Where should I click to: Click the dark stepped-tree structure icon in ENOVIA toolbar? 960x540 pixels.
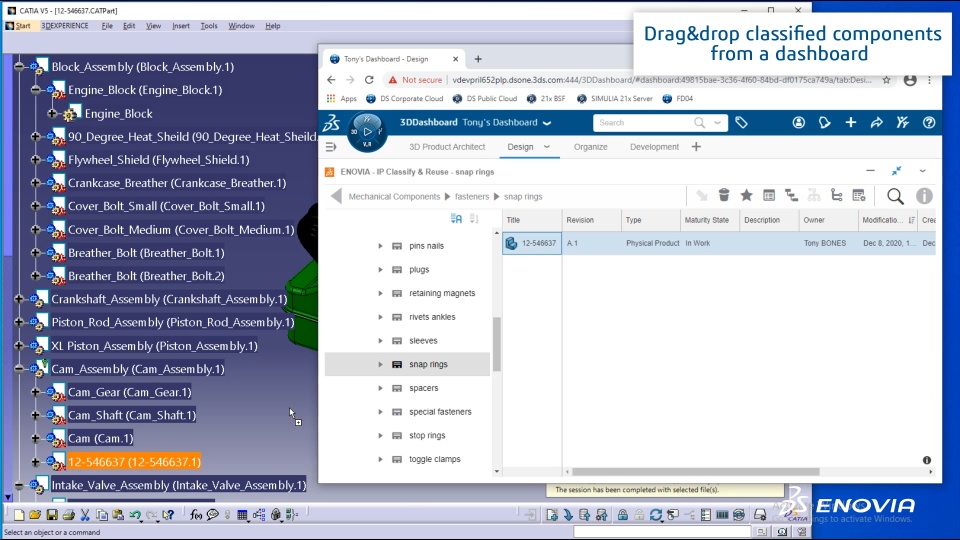pyautogui.click(x=792, y=195)
